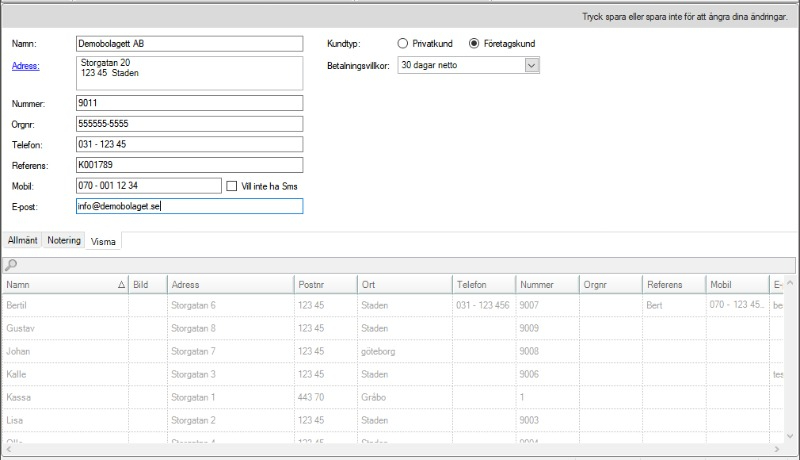Screen dimensions: 800x460
Task: Switch to the Allmänt tab
Action: point(22,240)
